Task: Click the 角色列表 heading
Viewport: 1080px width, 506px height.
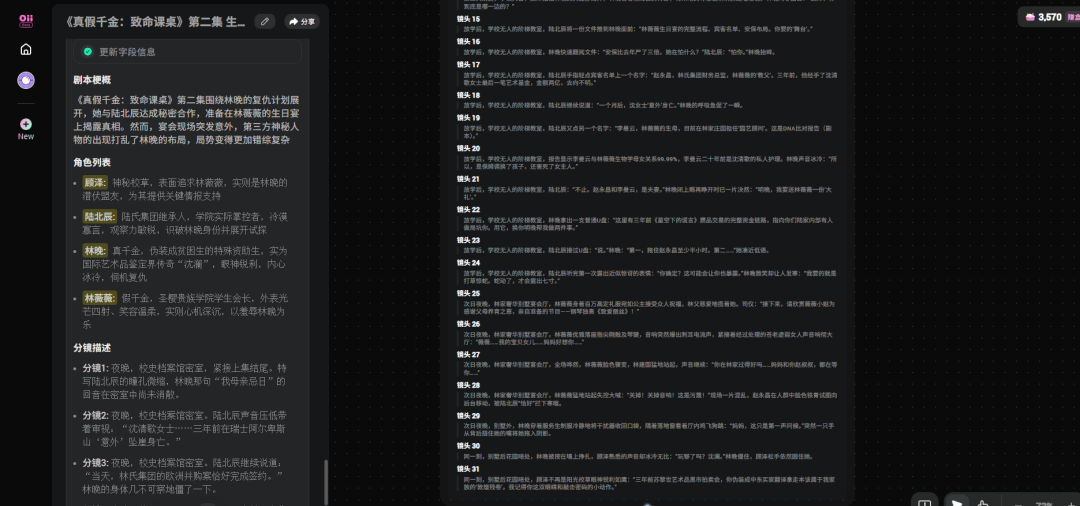Action: click(92, 162)
